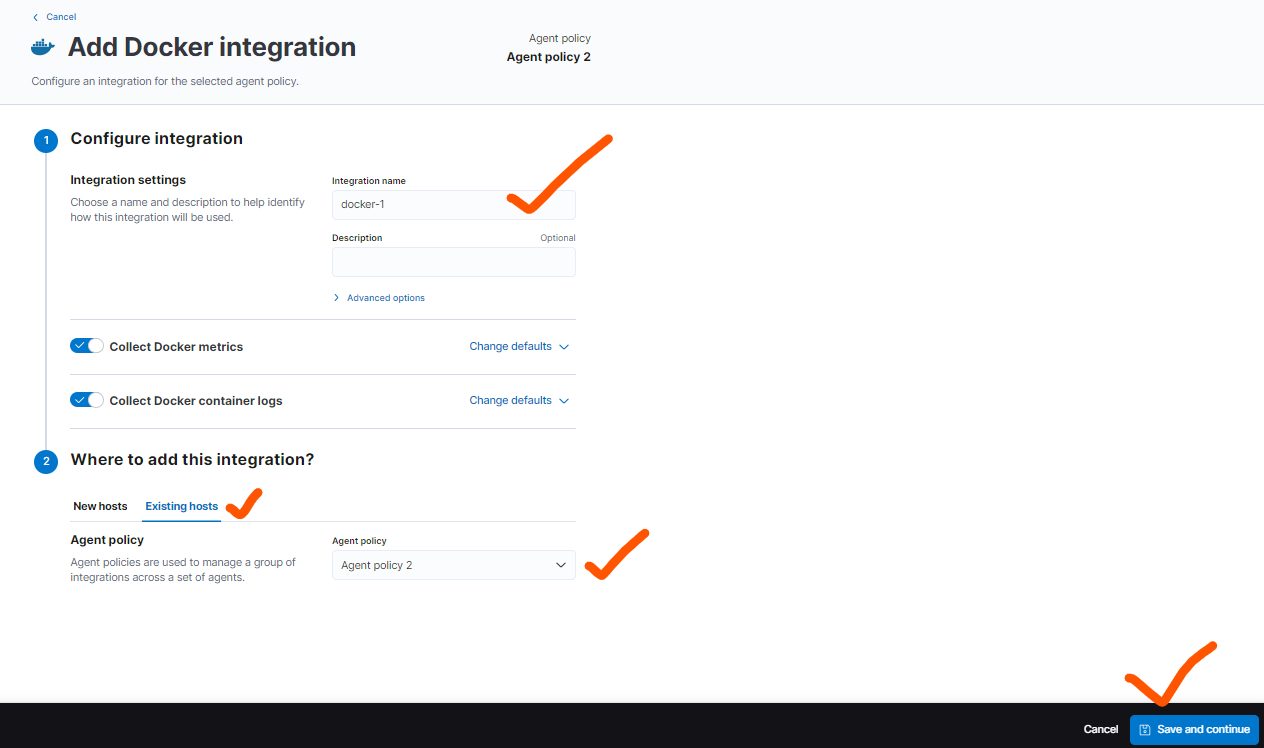Click the down chevron beside container logs defaults
This screenshot has width=1264, height=748.
click(564, 401)
